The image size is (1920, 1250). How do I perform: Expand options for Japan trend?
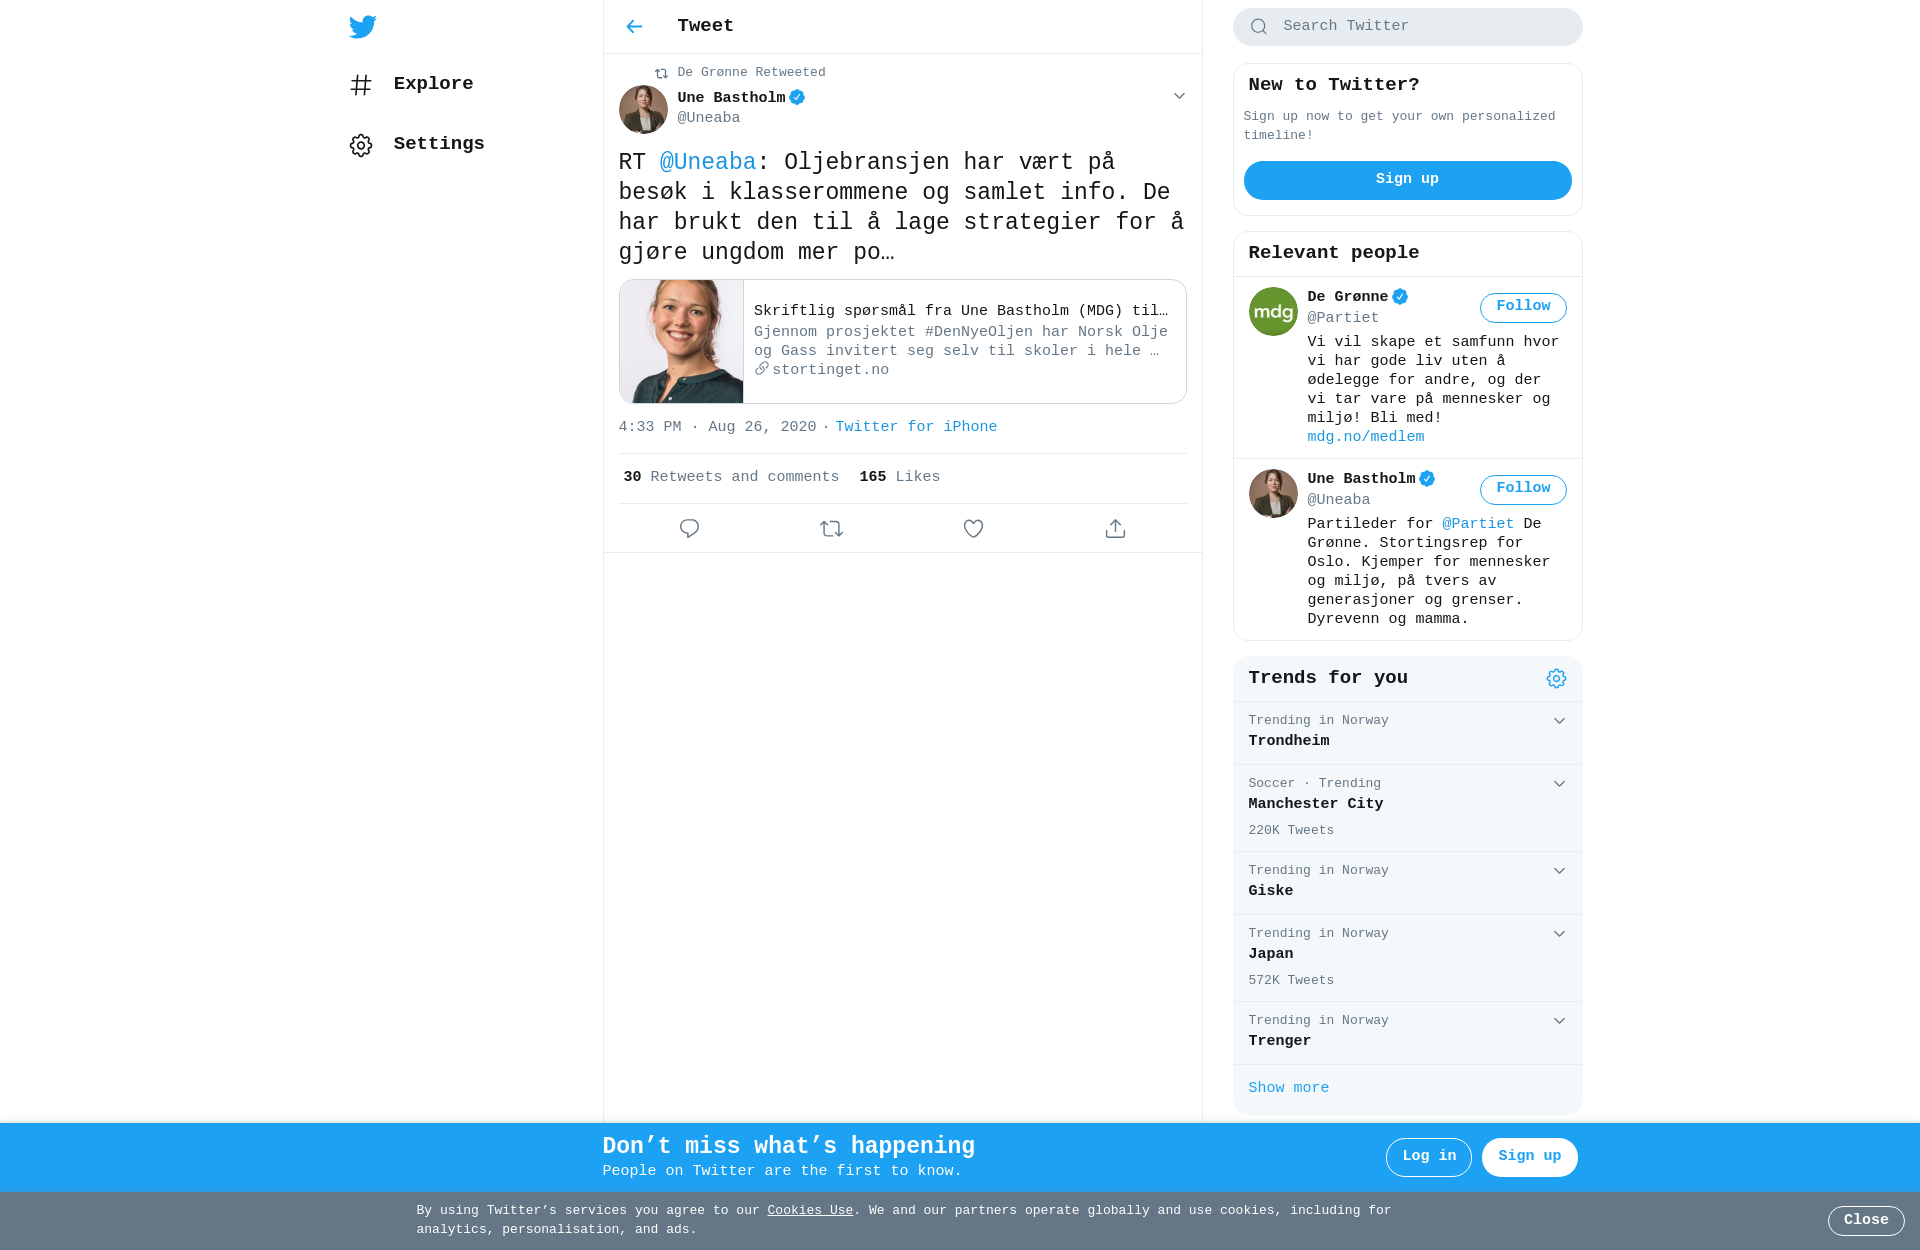click(1559, 934)
